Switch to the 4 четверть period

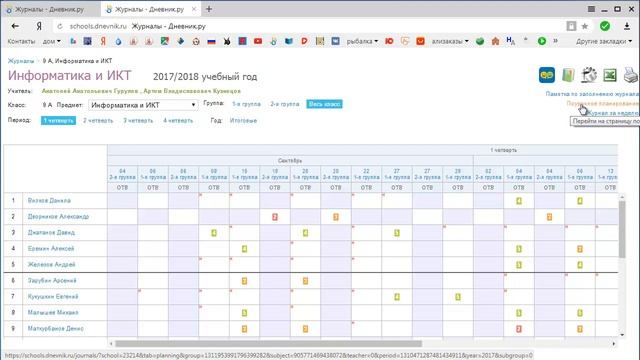(178, 120)
